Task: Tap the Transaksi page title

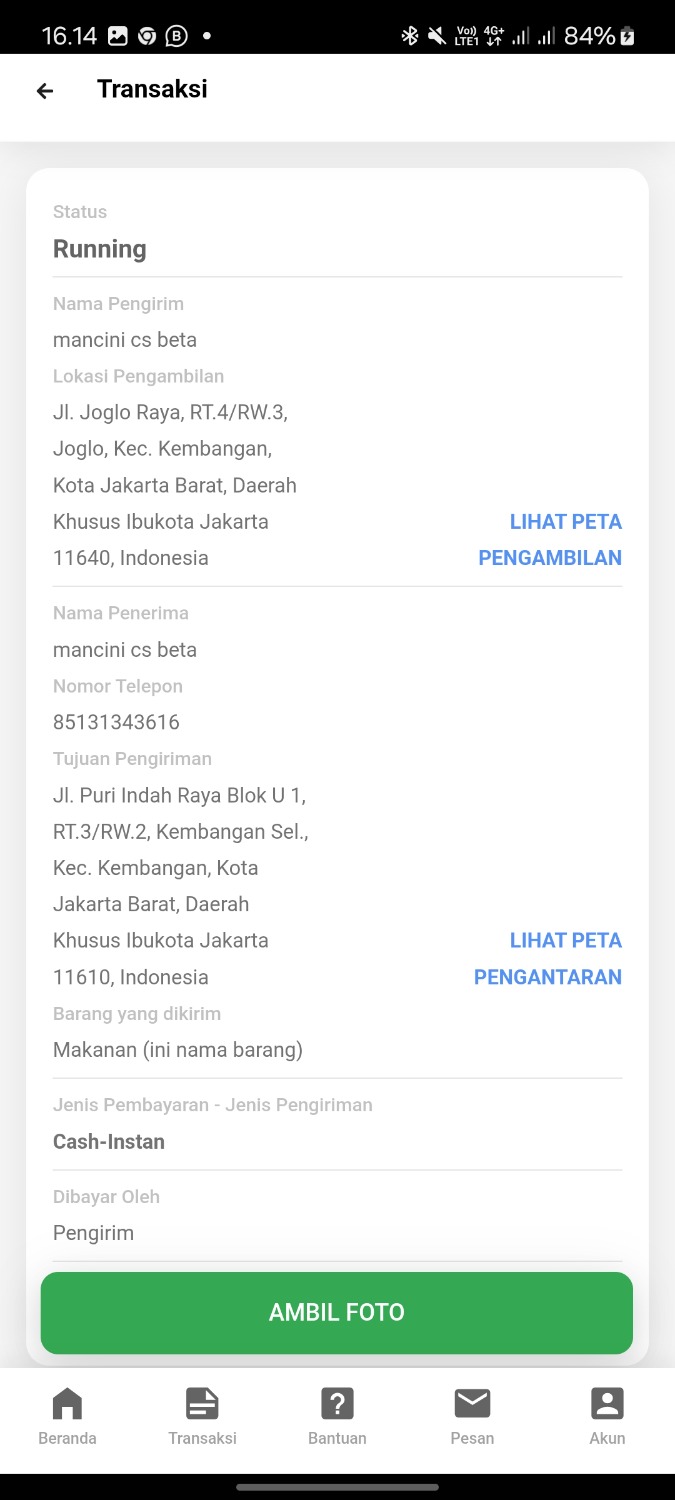Action: (152, 89)
